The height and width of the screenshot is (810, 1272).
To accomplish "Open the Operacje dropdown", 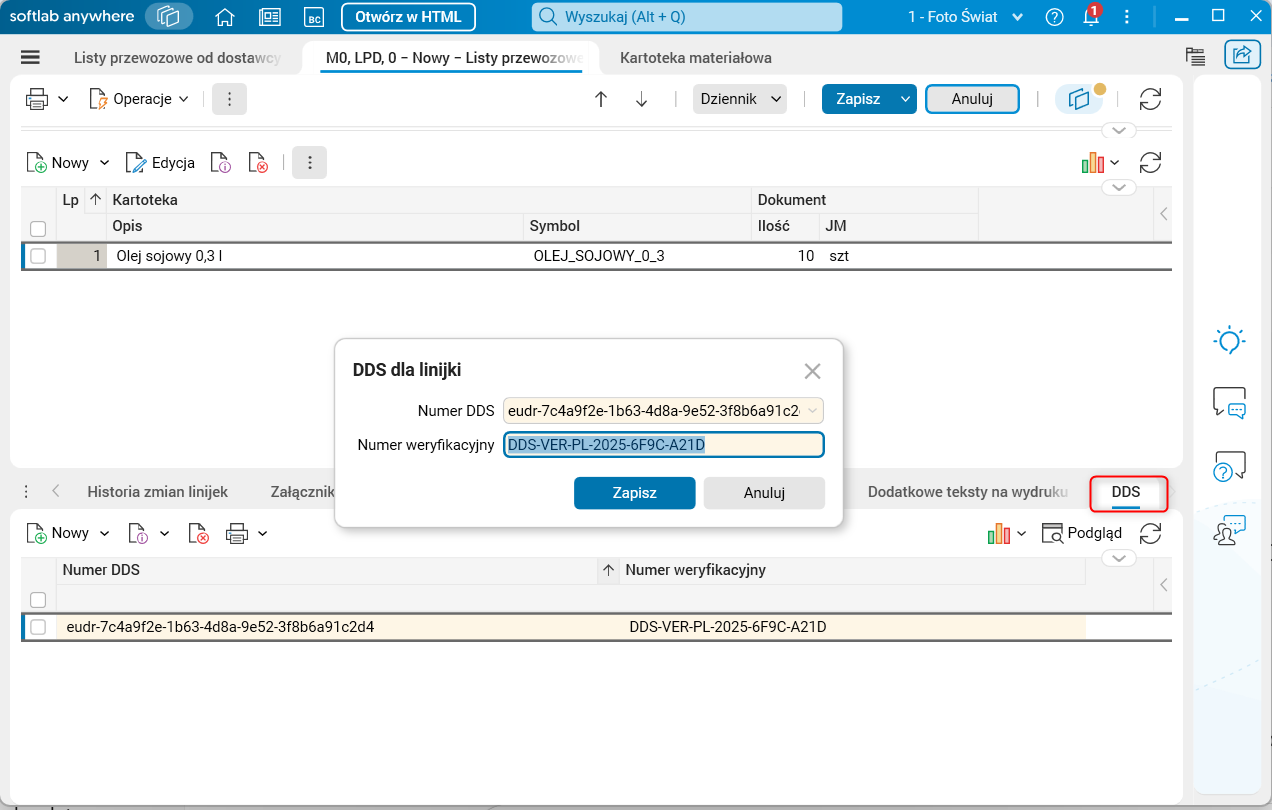I will [x=139, y=99].
